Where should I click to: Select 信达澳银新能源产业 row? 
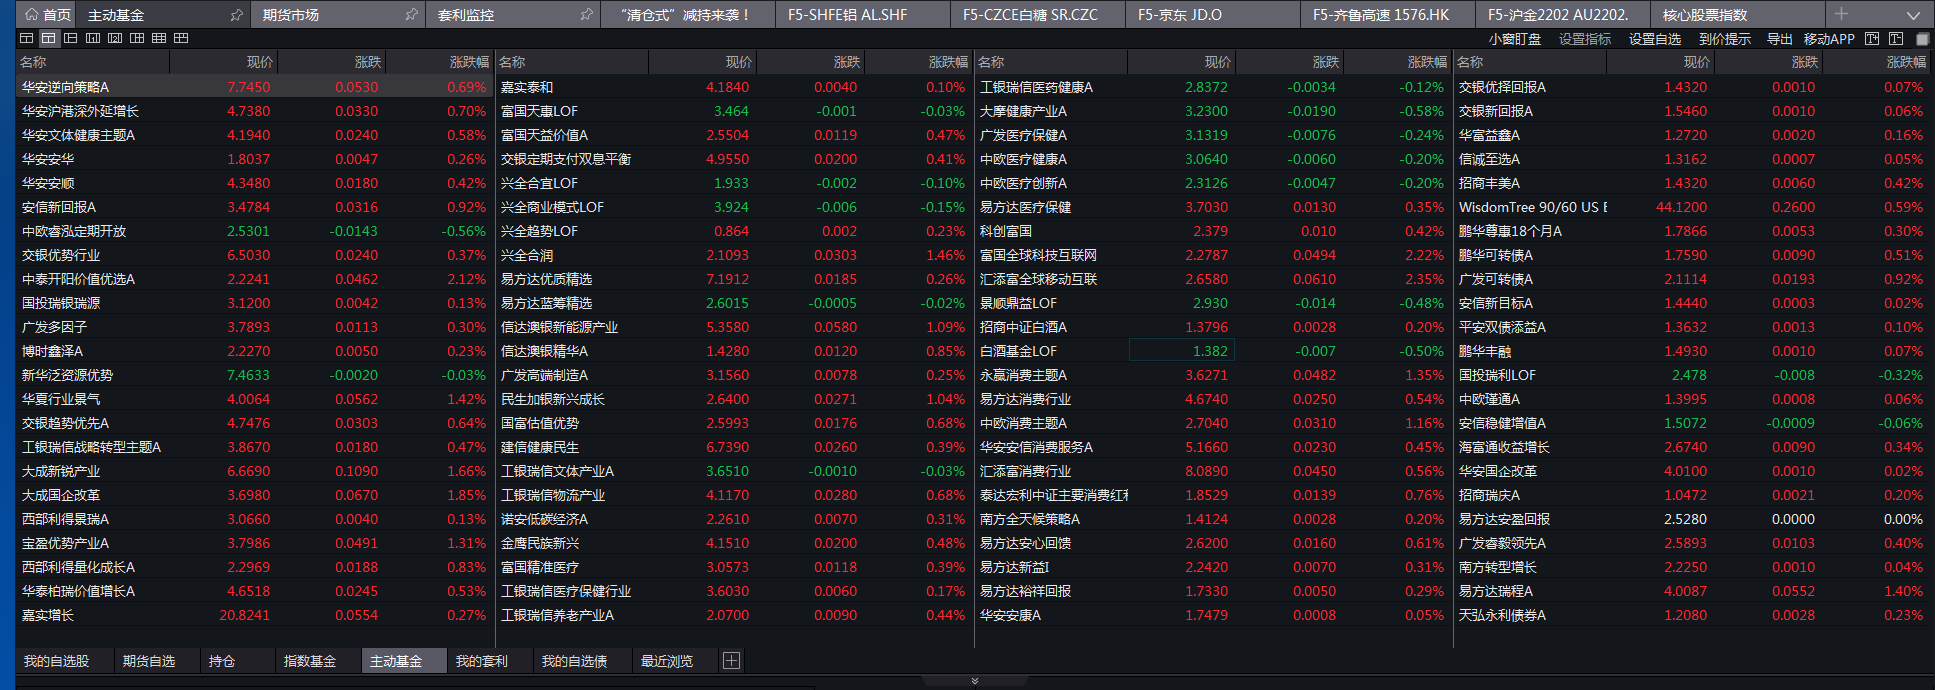tap(733, 327)
